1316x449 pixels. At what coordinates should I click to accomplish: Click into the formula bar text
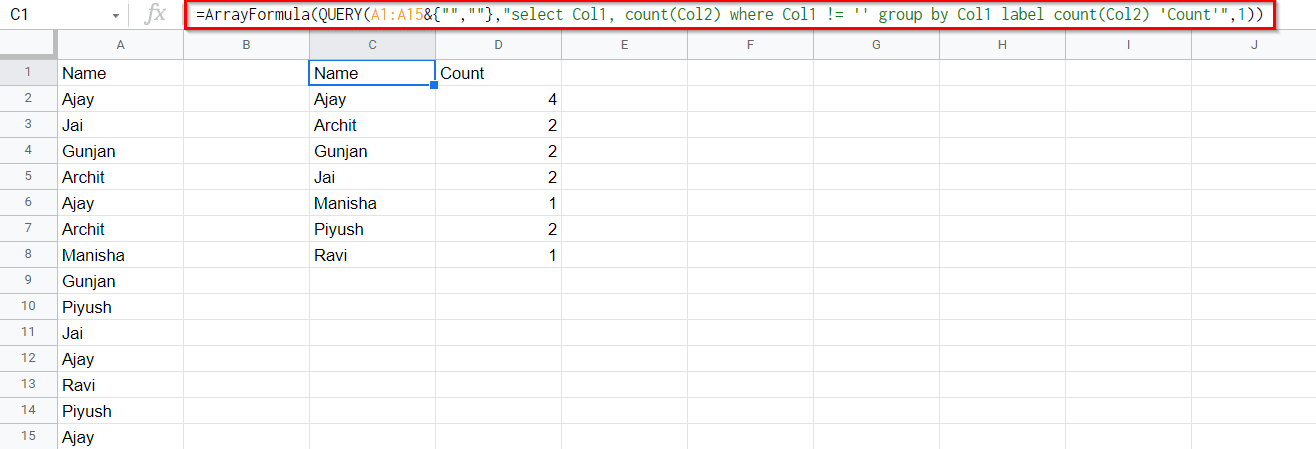click(x=731, y=15)
